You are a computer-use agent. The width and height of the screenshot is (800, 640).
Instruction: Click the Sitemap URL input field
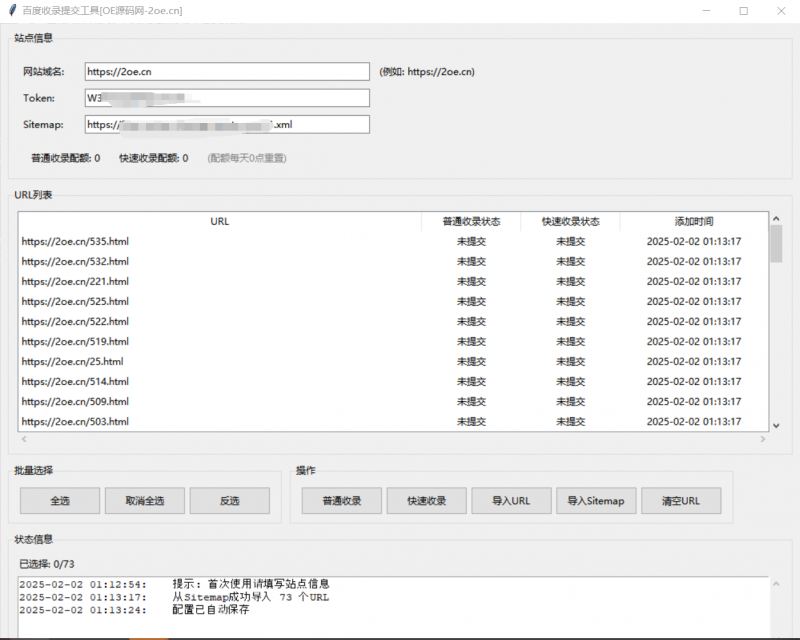(225, 124)
